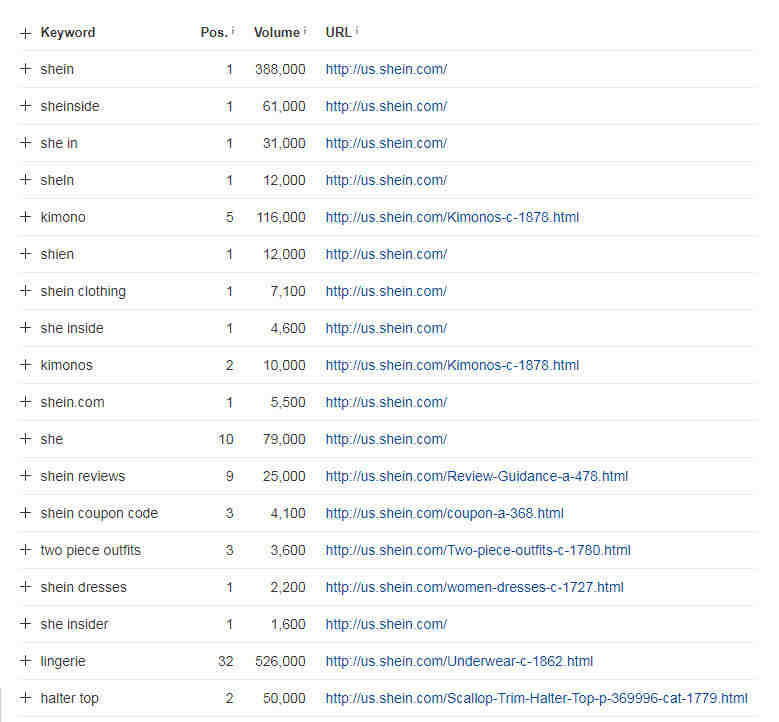The image size is (779, 722).
Task: Sort by the Keyword column header
Action: point(68,32)
